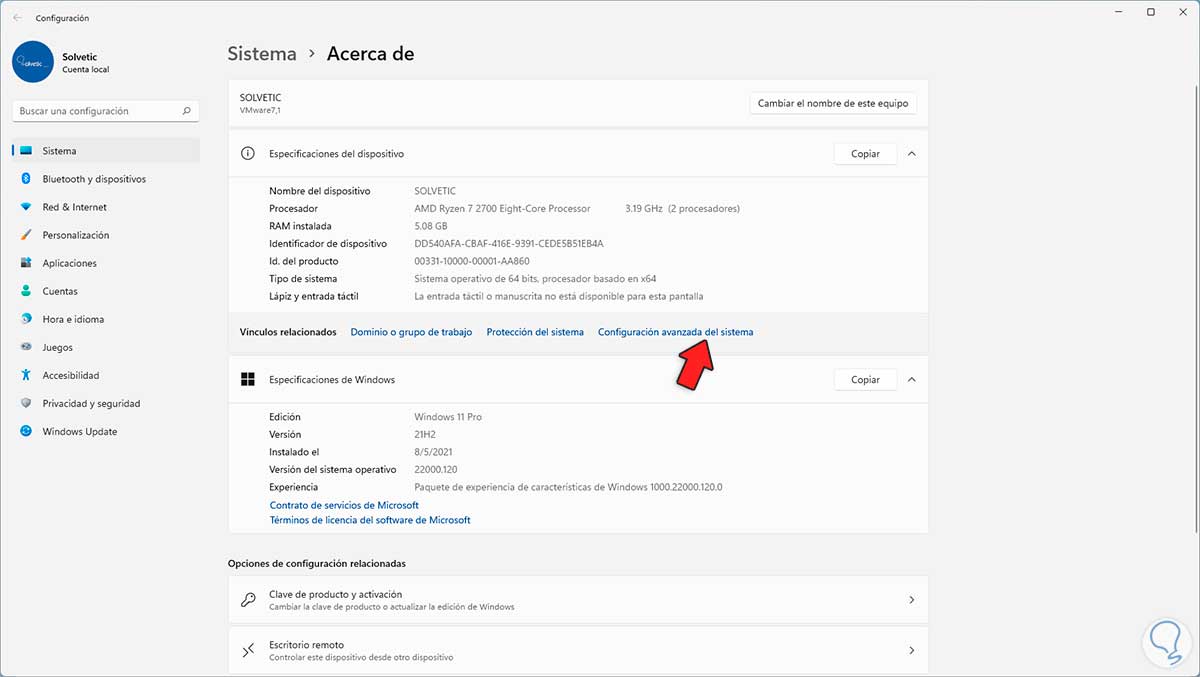This screenshot has width=1200, height=677.
Task: Minimize the Configuración window
Action: (x=1118, y=12)
